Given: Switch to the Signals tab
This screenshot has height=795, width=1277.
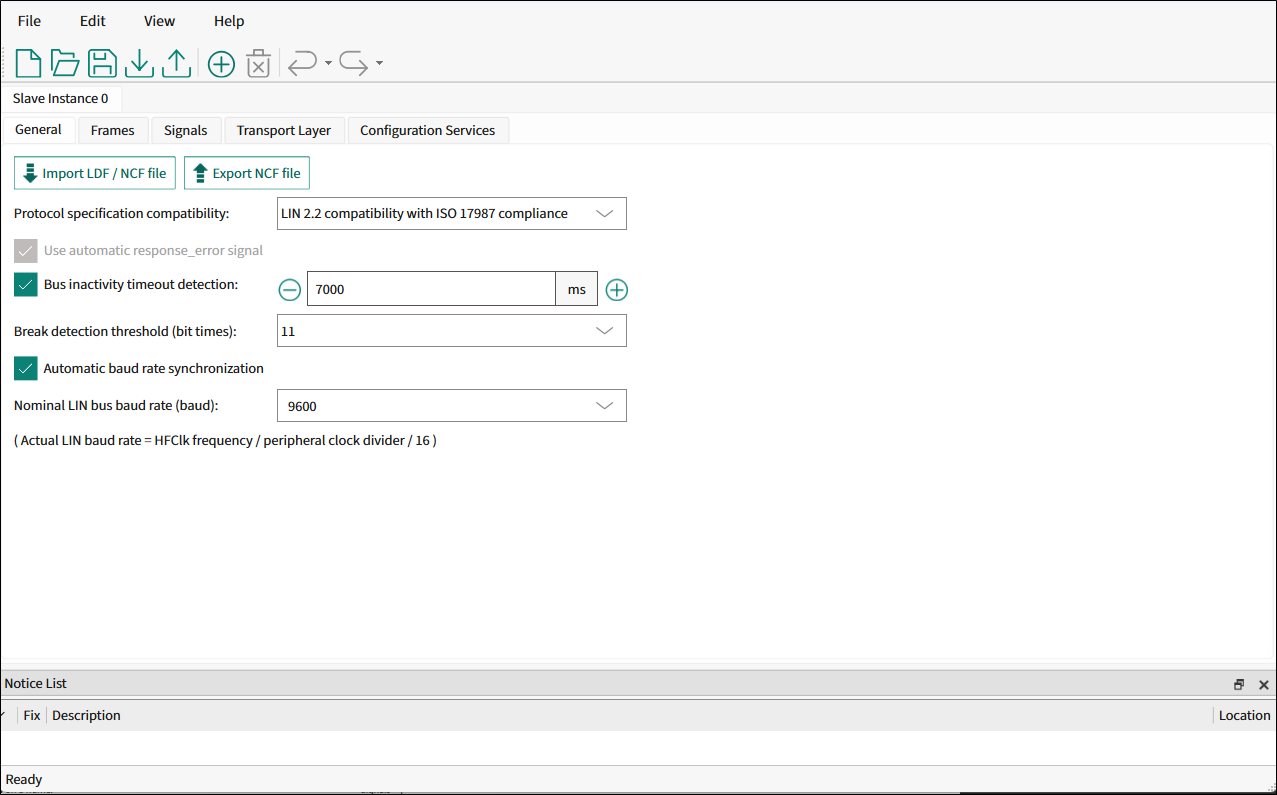Looking at the screenshot, I should coord(186,131).
